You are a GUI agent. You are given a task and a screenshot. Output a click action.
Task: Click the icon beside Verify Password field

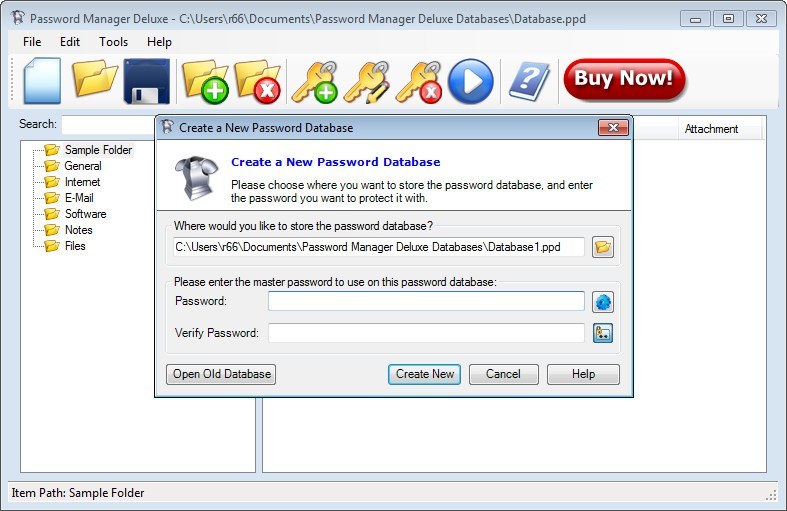click(x=603, y=333)
